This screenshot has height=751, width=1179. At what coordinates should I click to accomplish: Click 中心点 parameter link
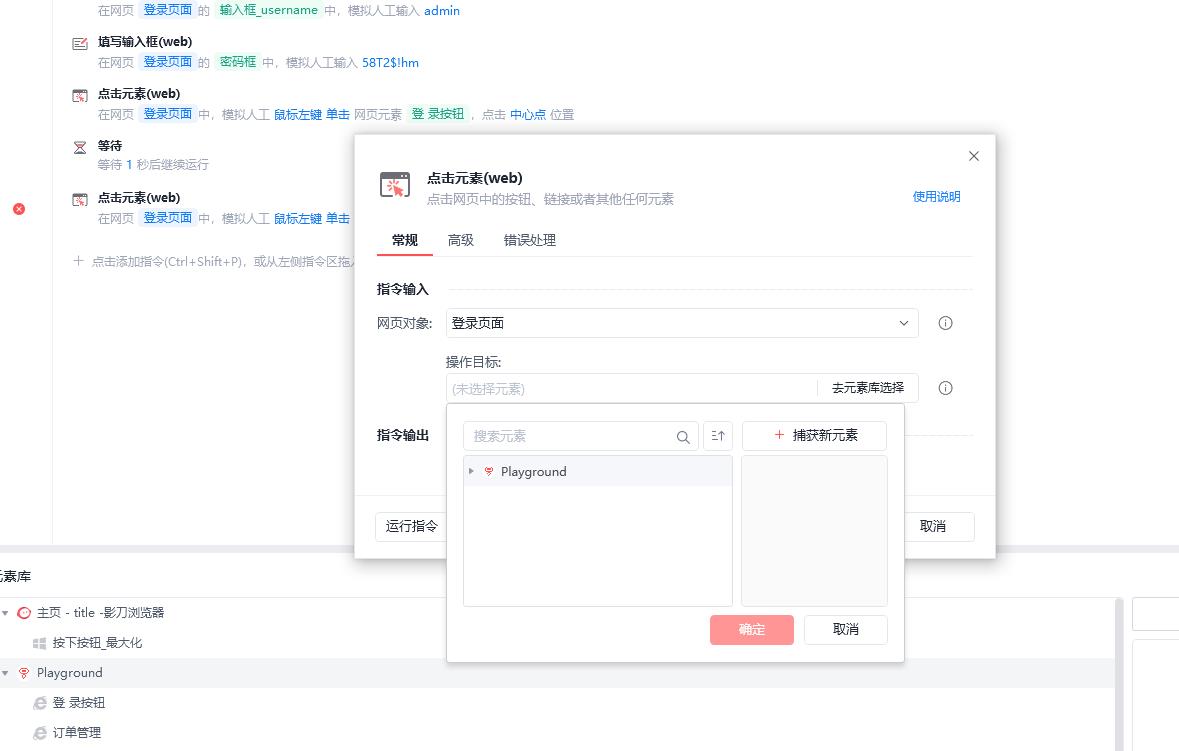[528, 114]
